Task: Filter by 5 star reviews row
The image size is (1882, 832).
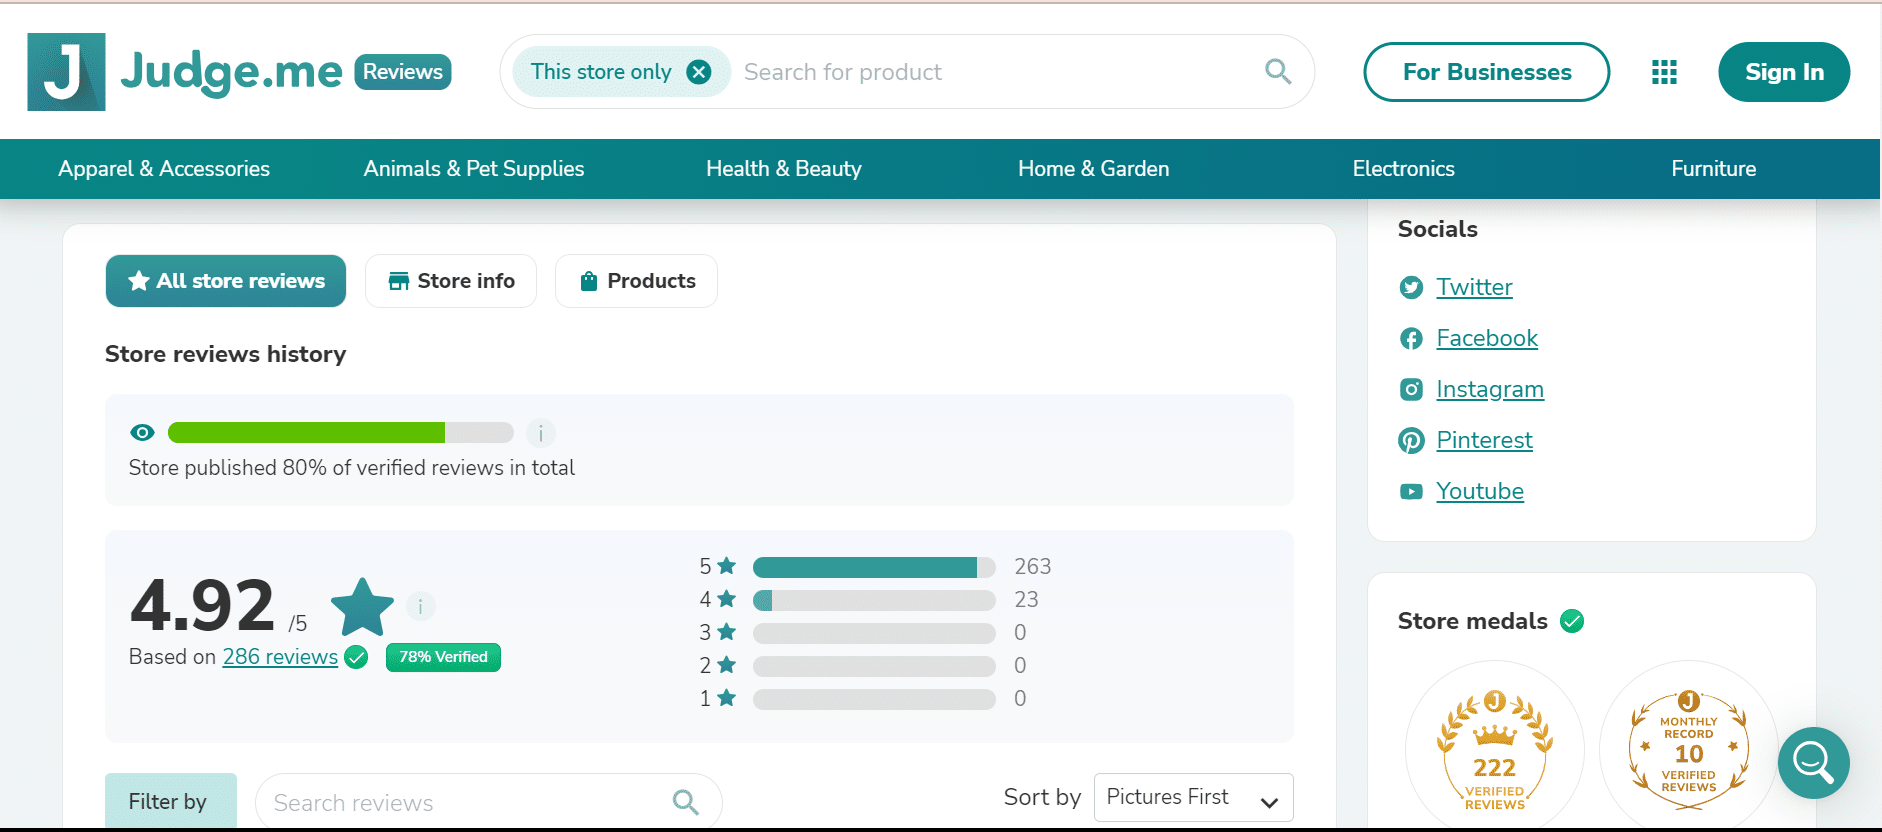Action: click(x=875, y=567)
